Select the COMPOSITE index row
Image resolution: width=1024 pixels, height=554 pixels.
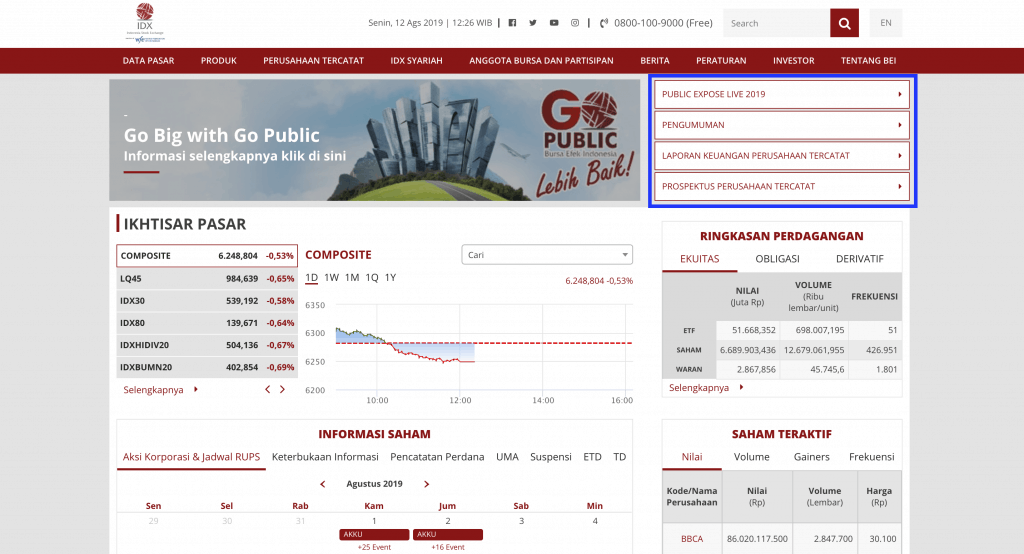(207, 255)
